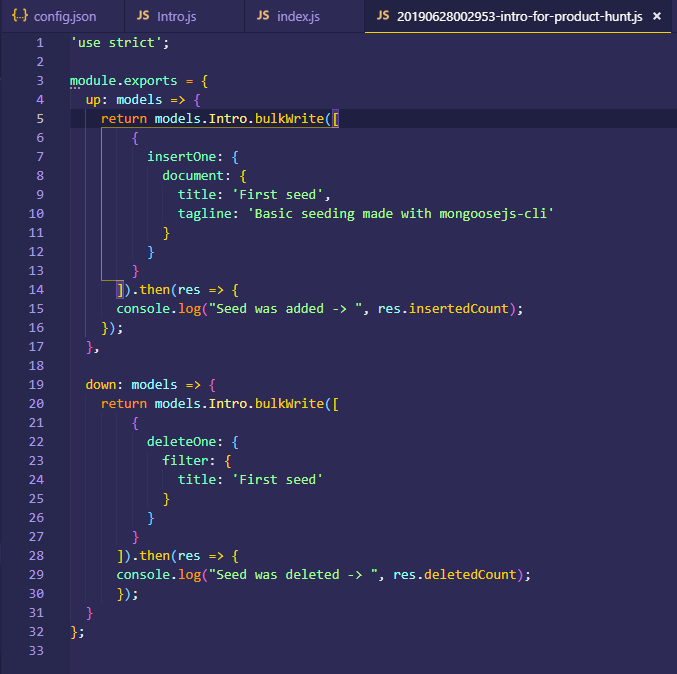The height and width of the screenshot is (674, 677).
Task: Click the JSON braces icon on config.json tab
Action: coord(20,16)
